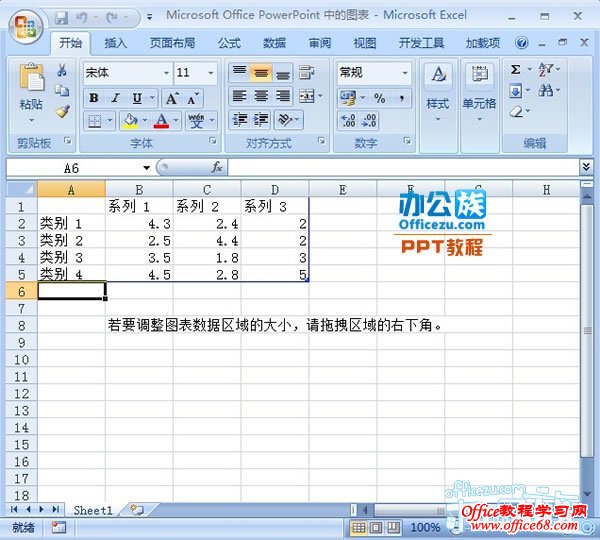Click the font color red A swatch
Image resolution: width=600 pixels, height=540 pixels.
161,121
